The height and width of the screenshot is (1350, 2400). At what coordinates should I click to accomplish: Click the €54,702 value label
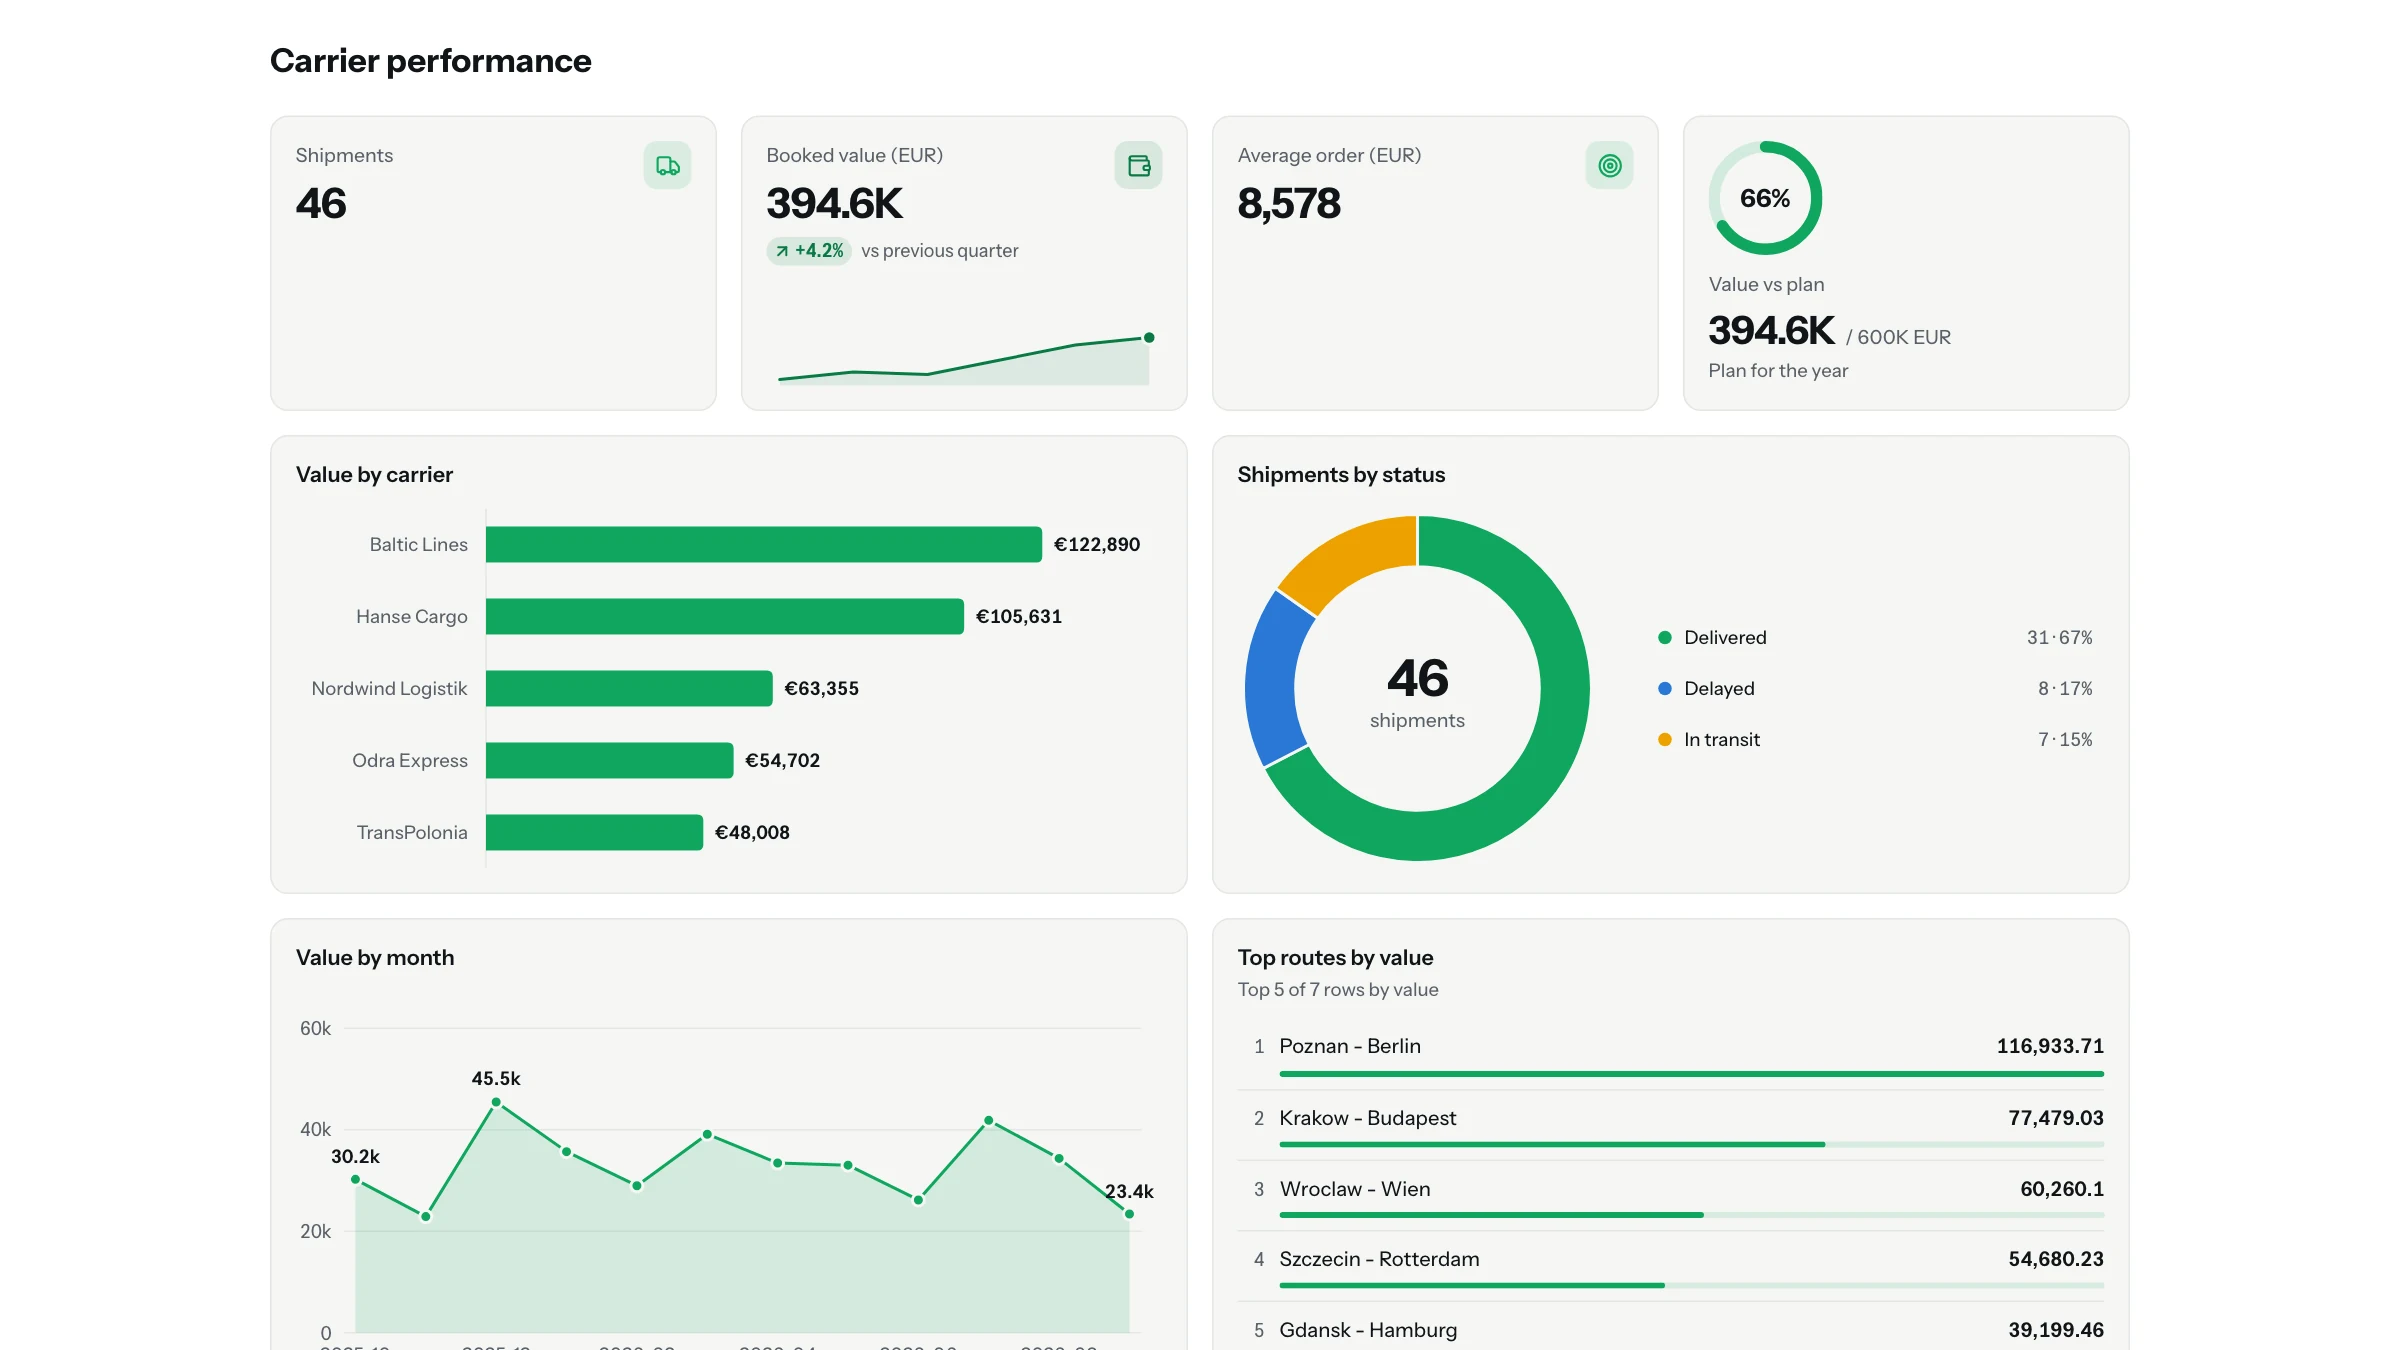[783, 761]
